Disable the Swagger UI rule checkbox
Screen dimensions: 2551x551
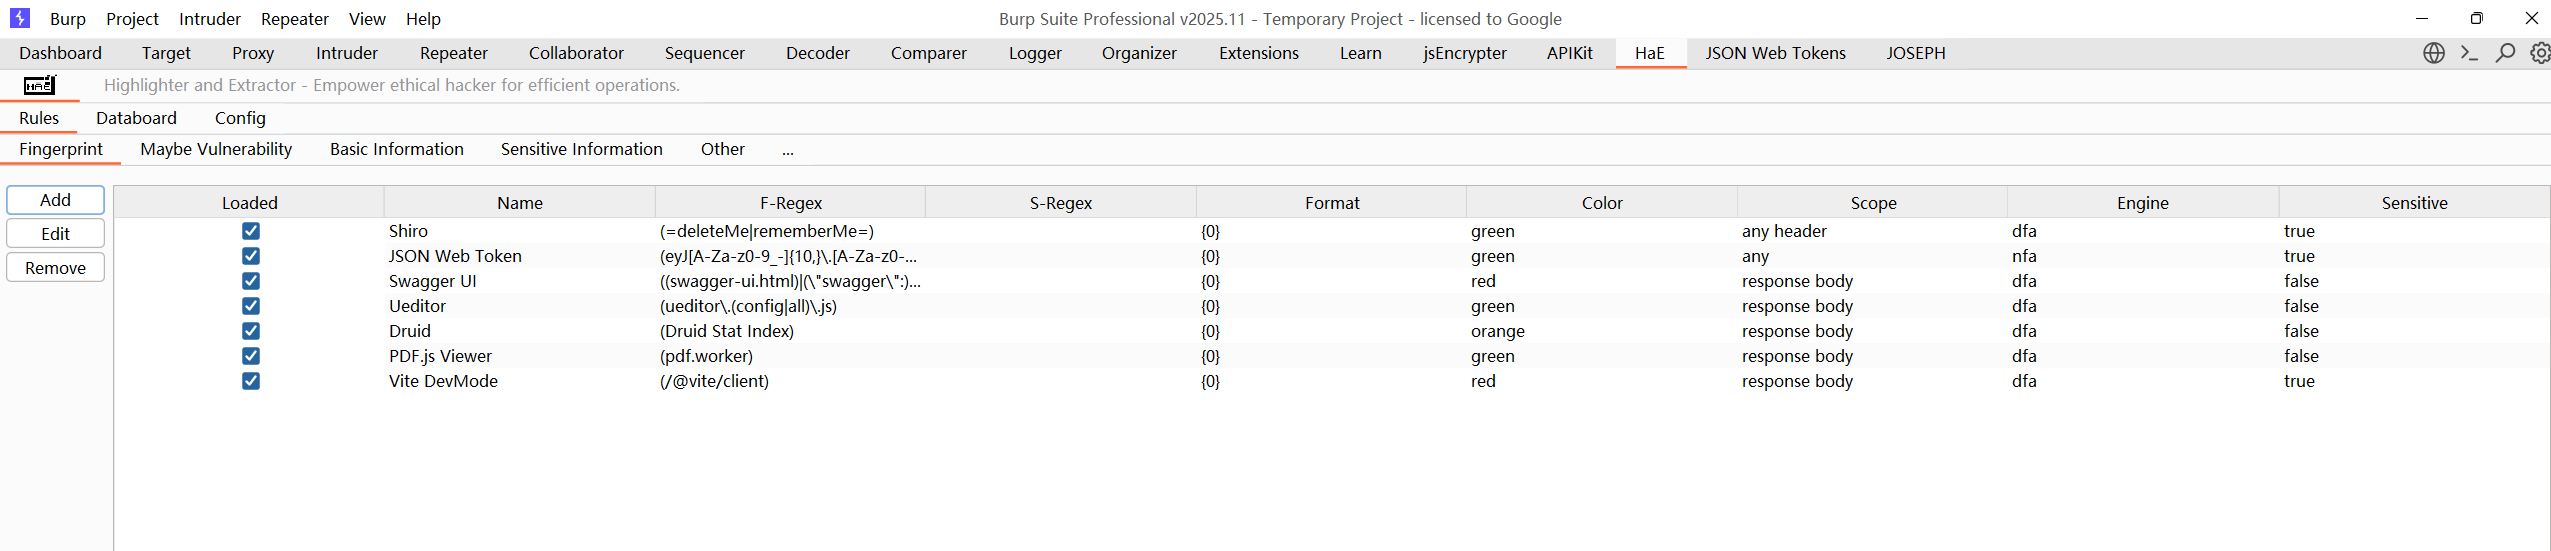point(251,281)
